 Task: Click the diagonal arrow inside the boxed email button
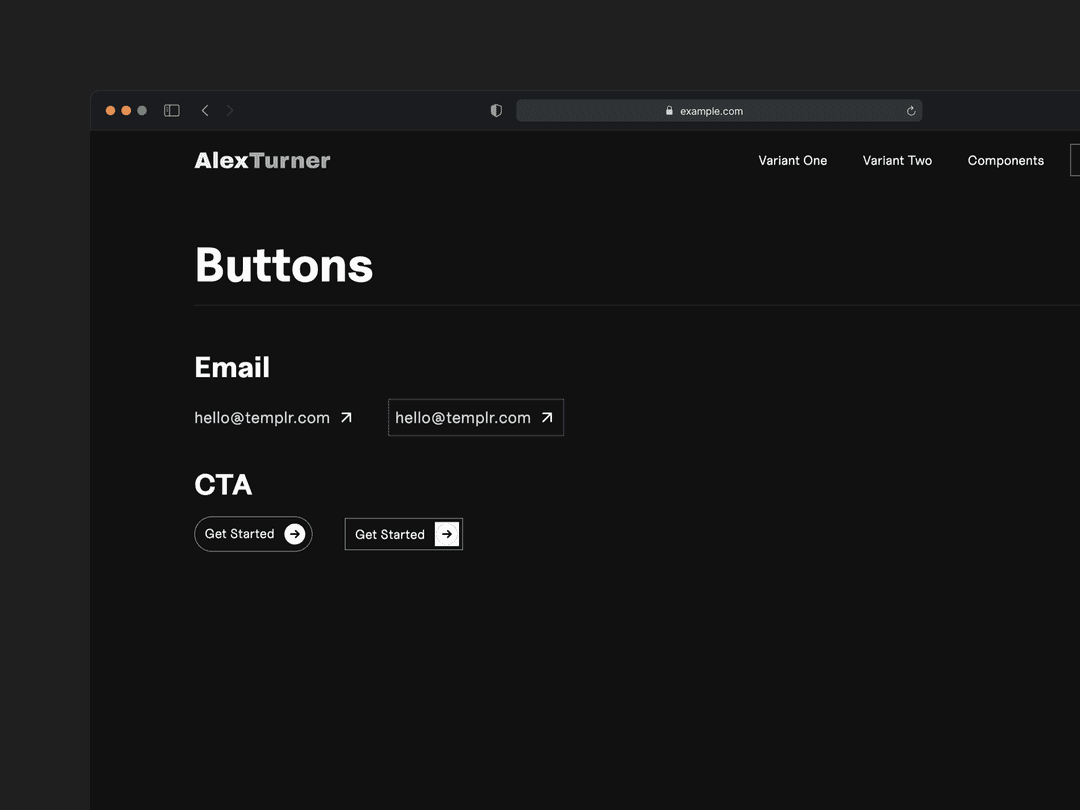pos(546,417)
